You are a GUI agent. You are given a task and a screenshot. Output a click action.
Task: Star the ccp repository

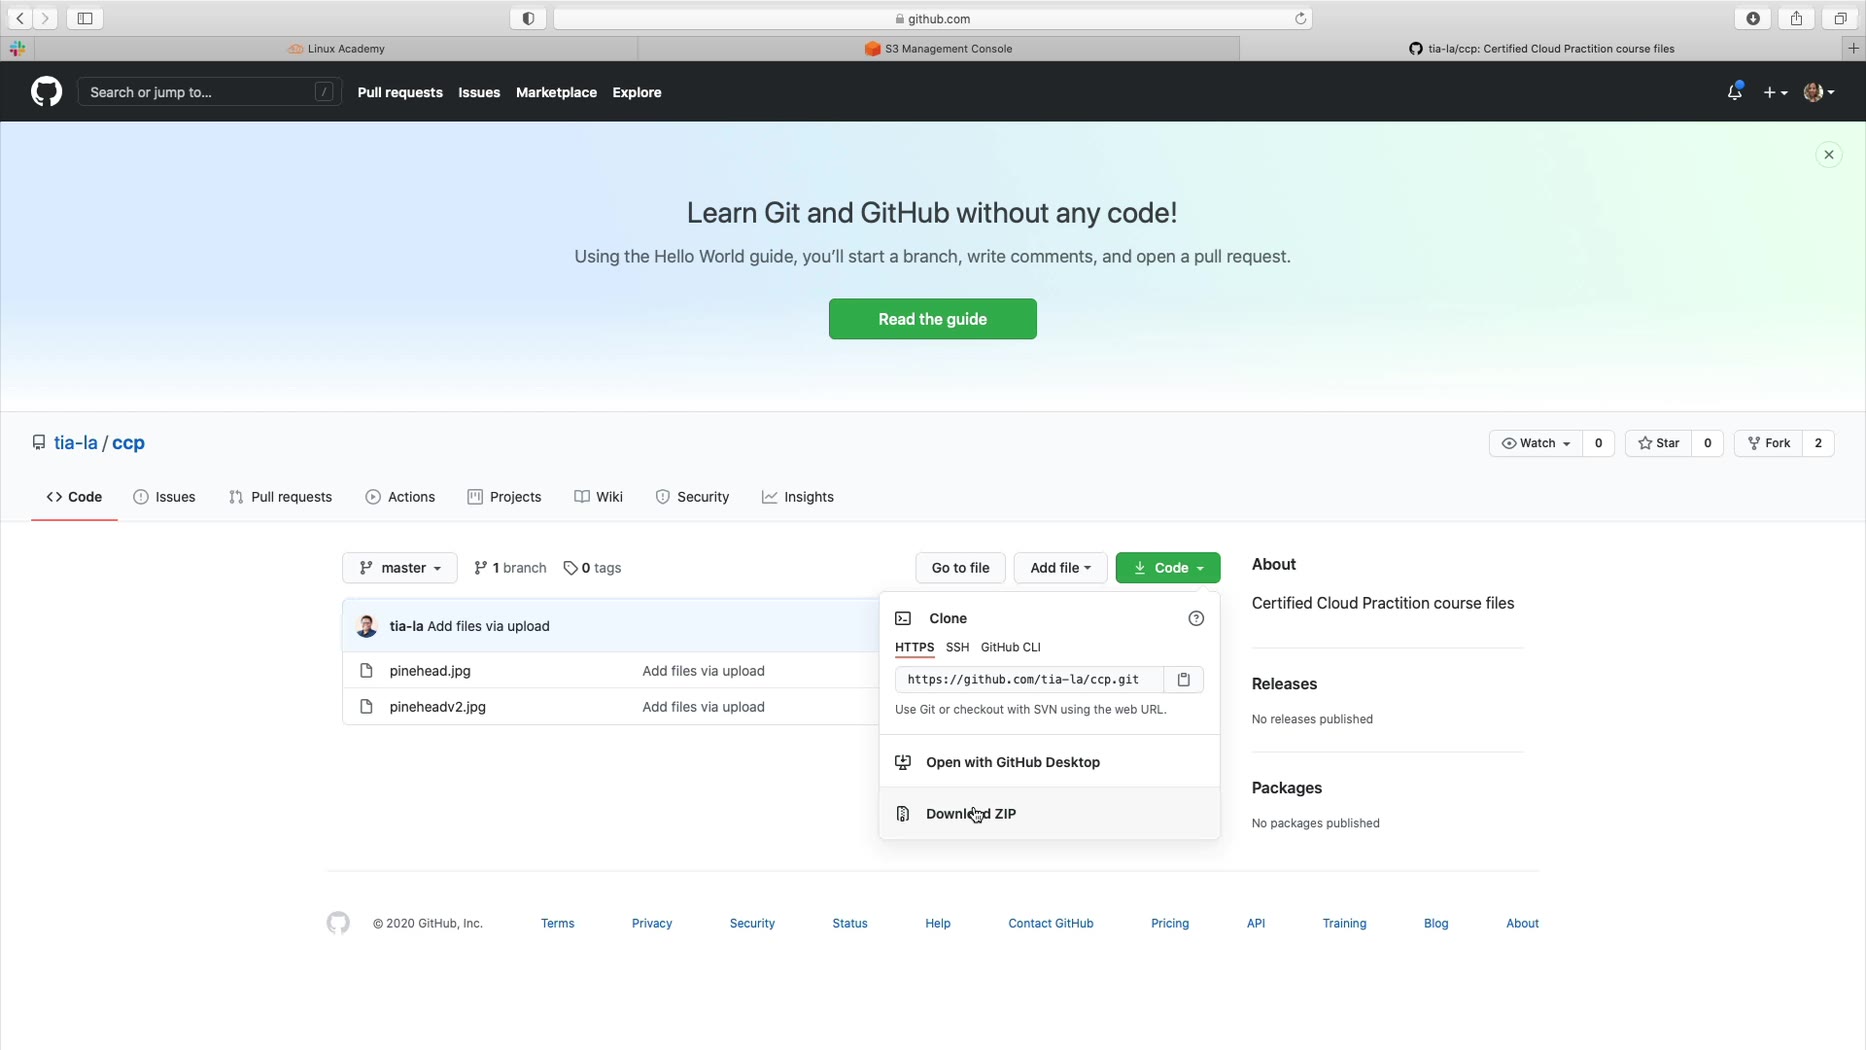click(1658, 443)
